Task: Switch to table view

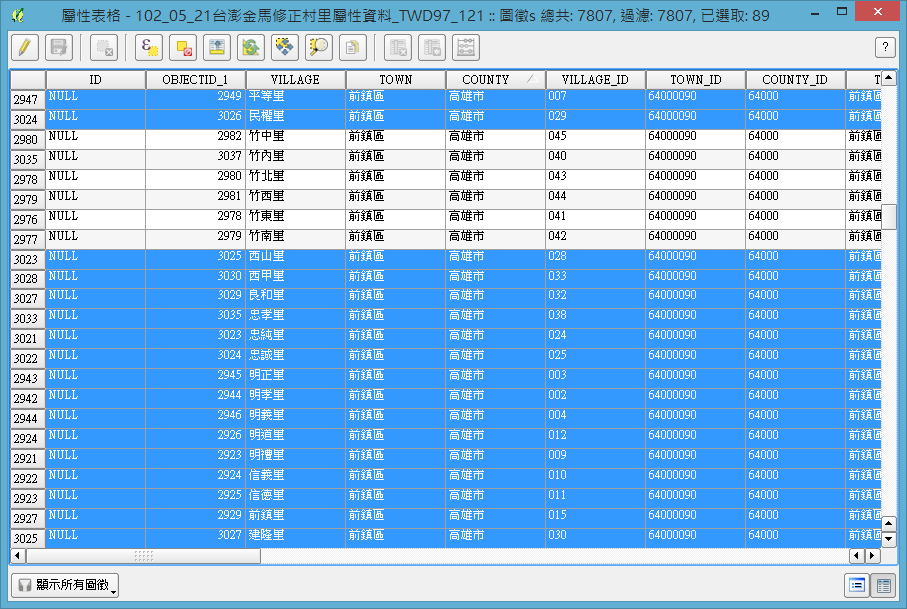Action: pos(883,586)
